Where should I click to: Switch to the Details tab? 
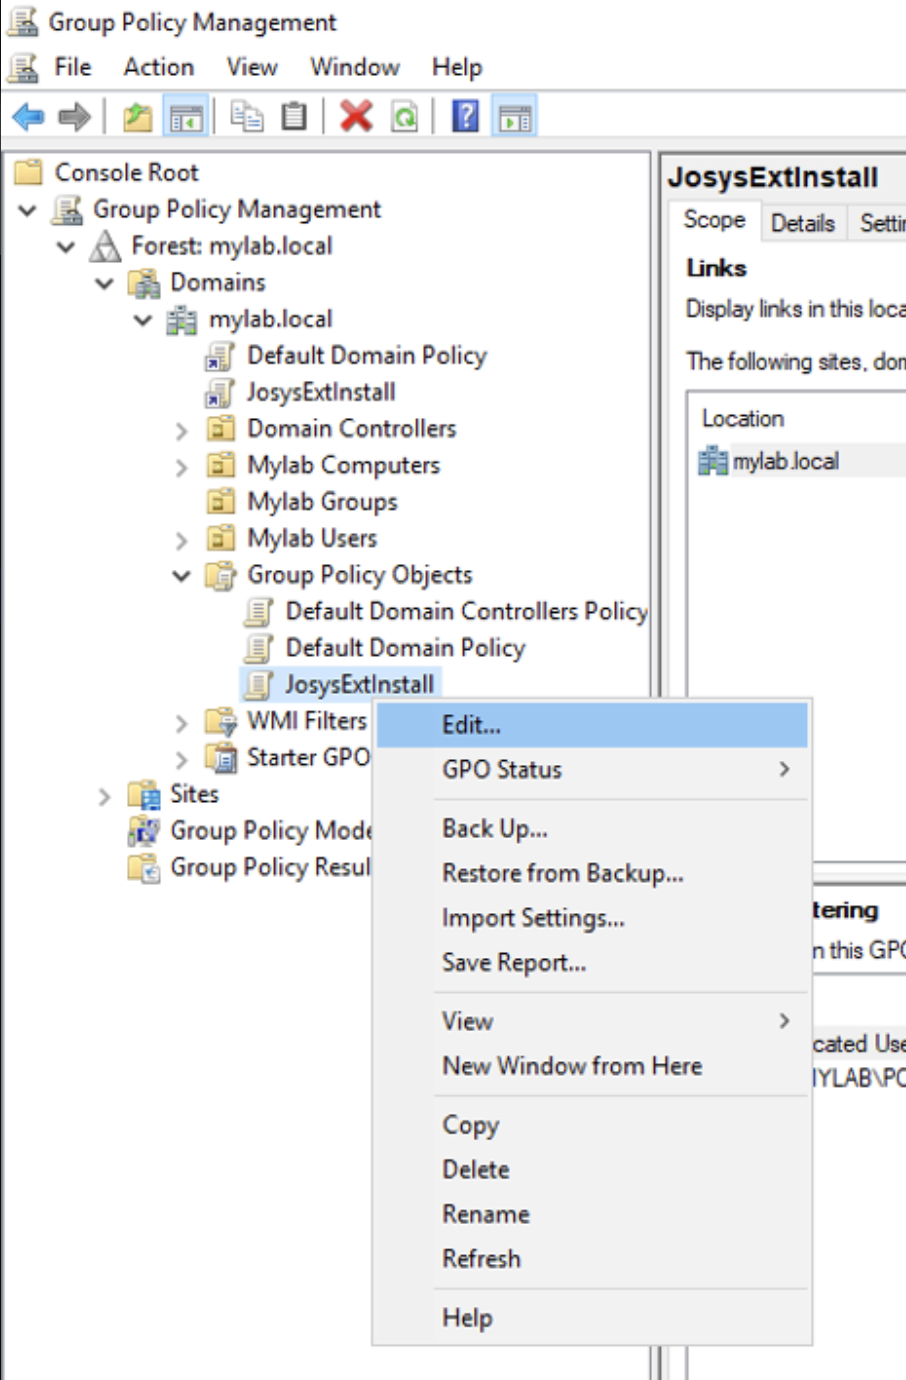pos(802,223)
